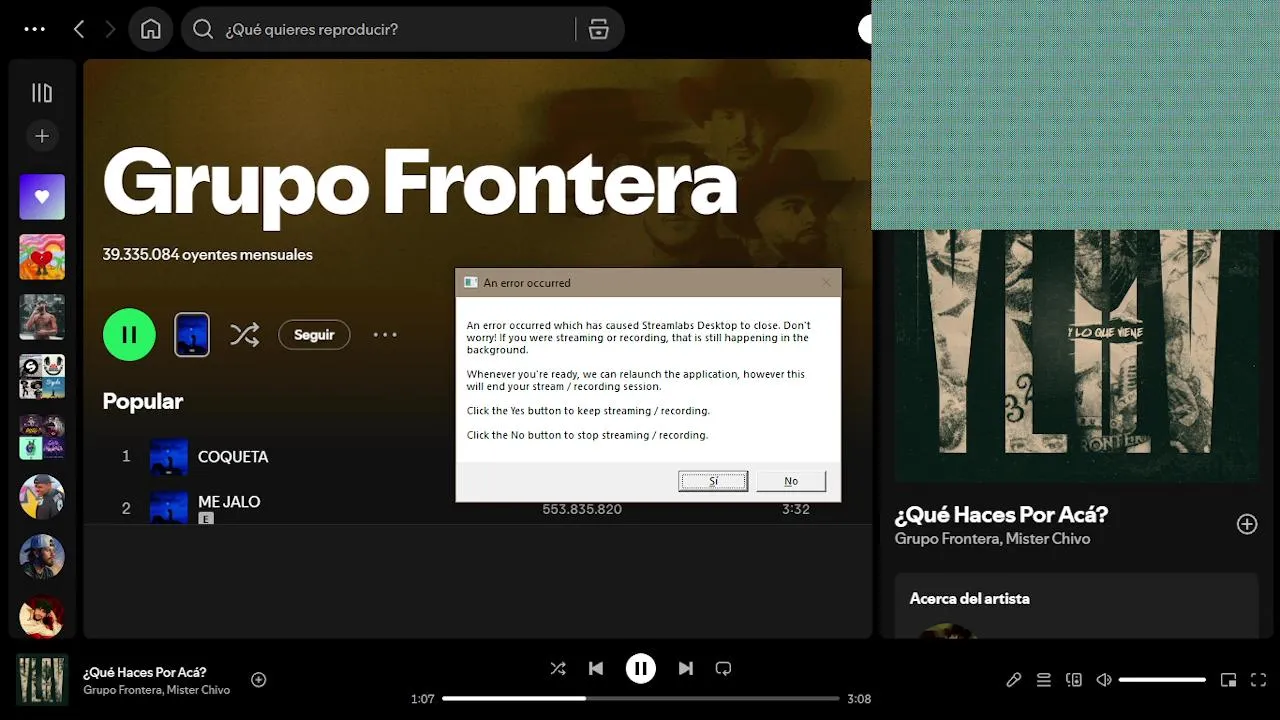1280x720 pixels.
Task: Open the bottom red-hat avatar in sidebar
Action: pos(42,616)
